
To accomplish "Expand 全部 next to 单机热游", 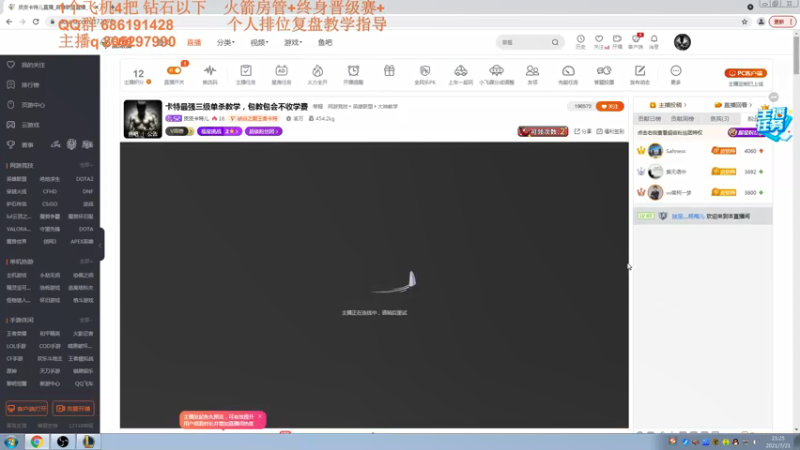I will pos(86,262).
